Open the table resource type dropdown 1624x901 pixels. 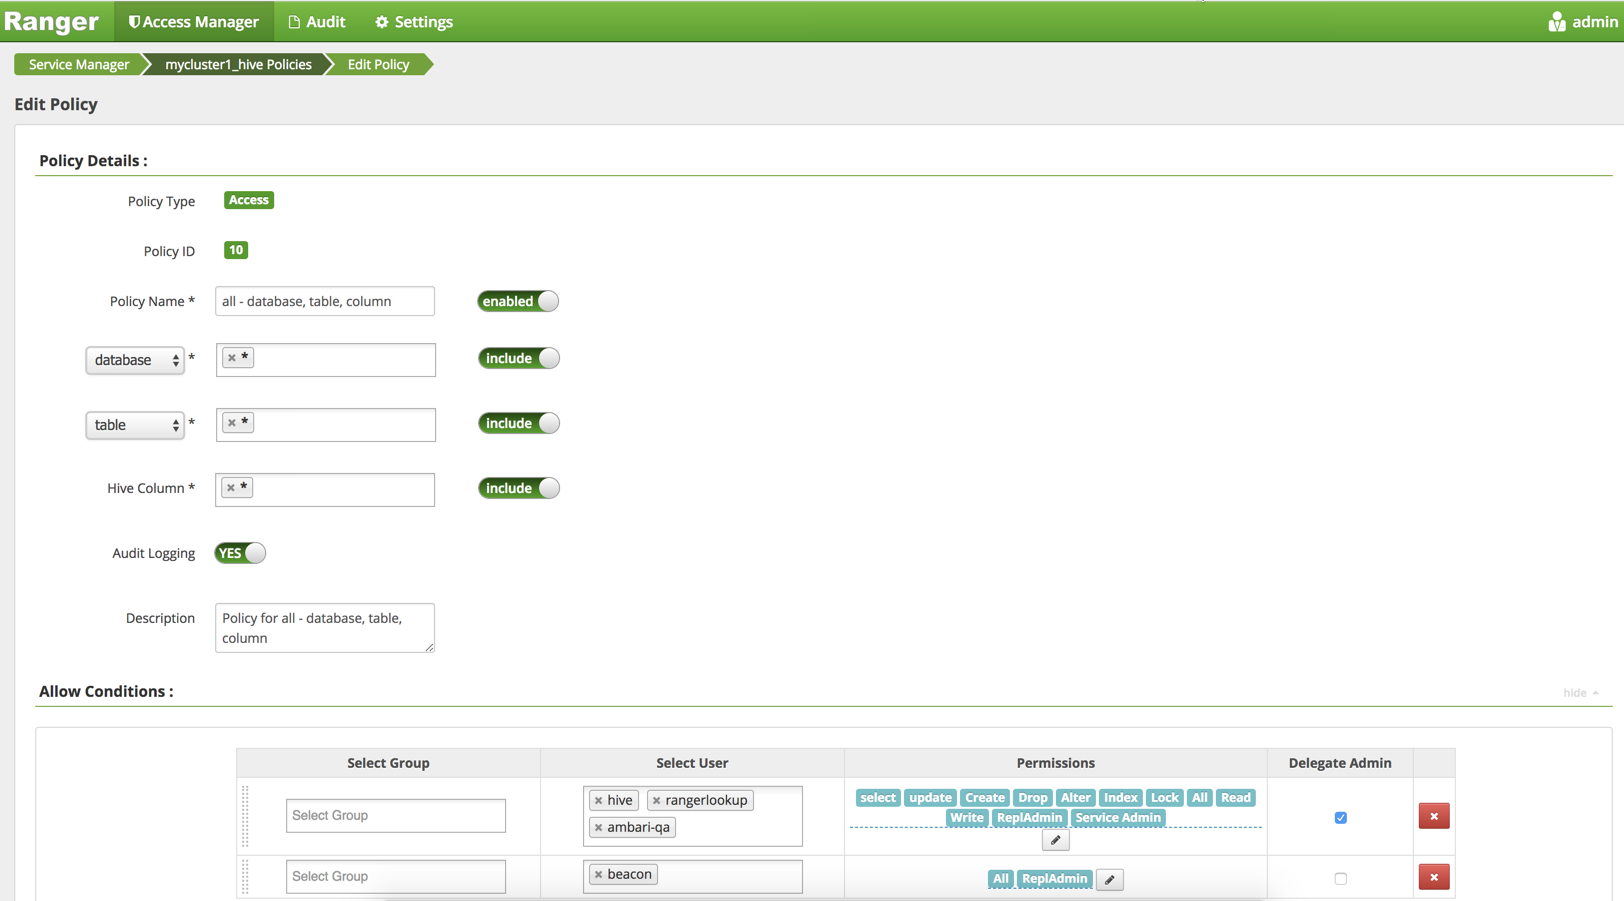pyautogui.click(x=135, y=425)
